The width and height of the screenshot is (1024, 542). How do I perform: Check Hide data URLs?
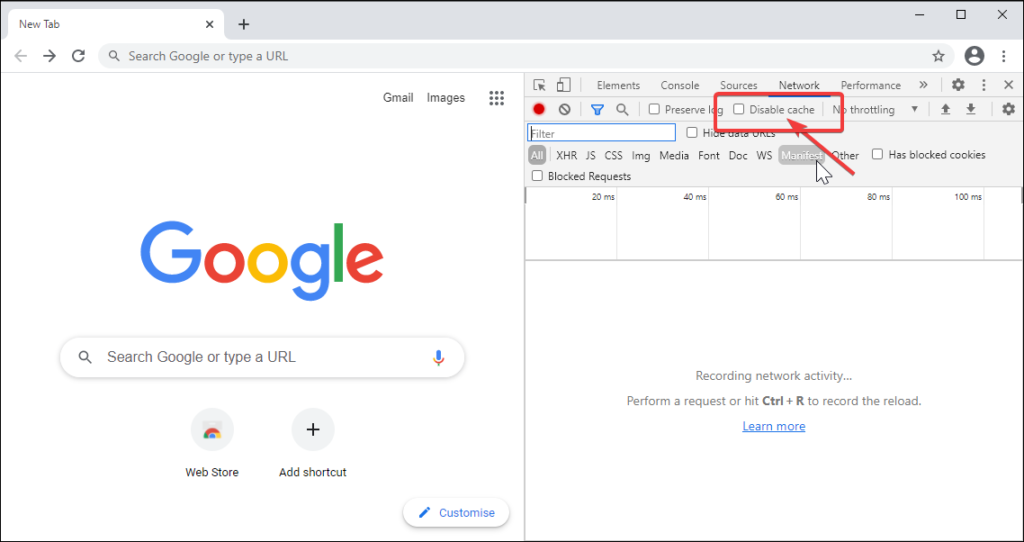tap(692, 133)
